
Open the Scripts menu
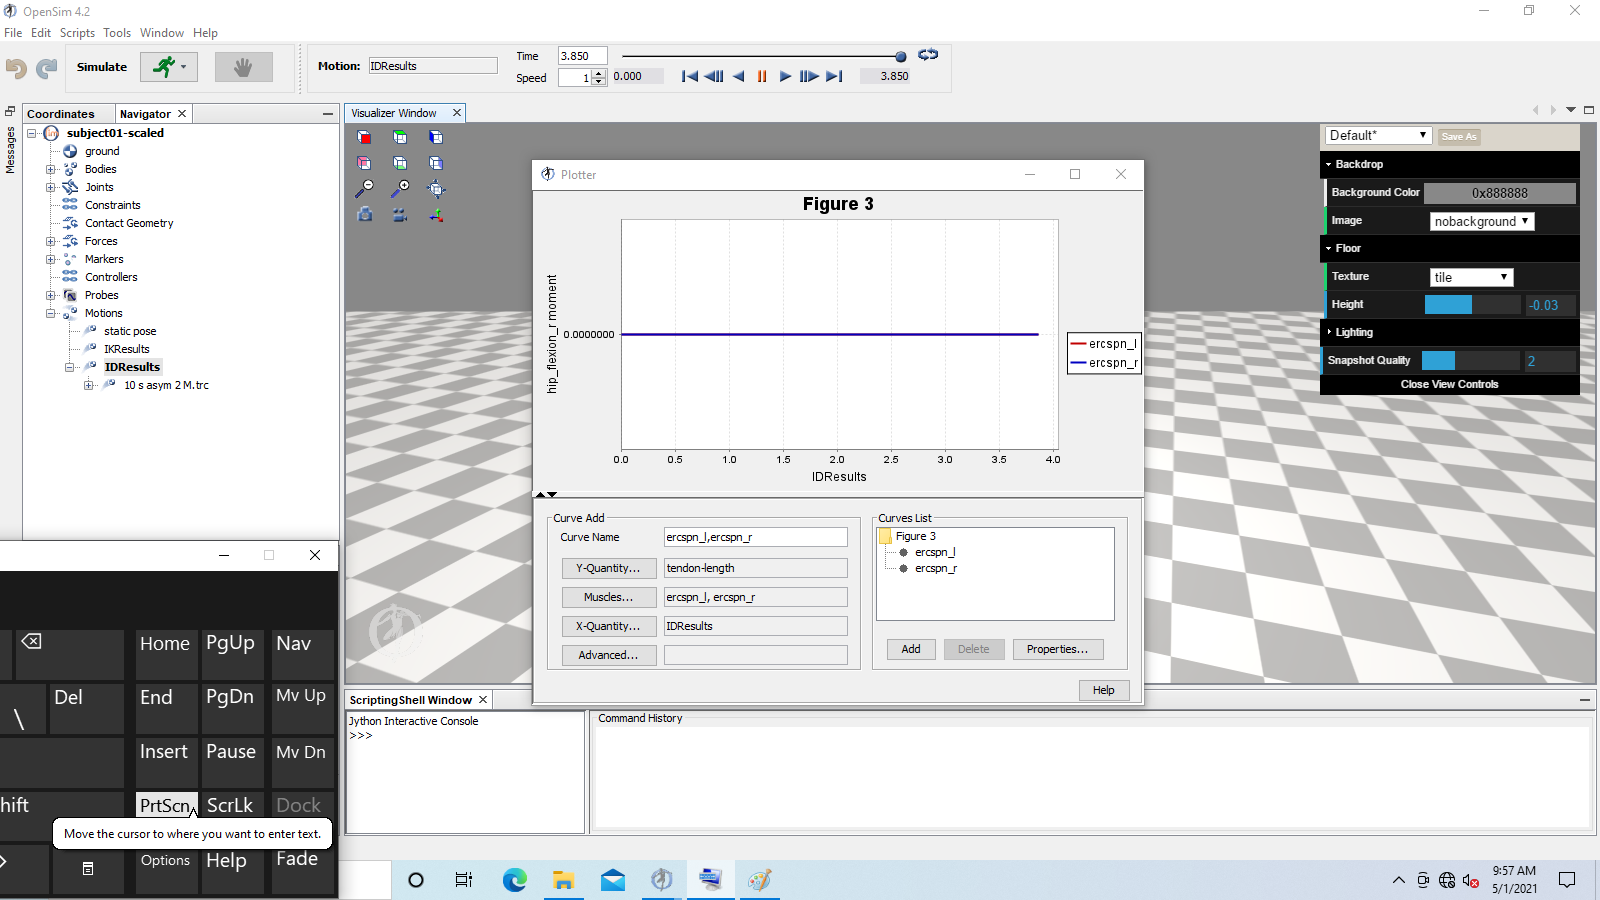tap(77, 33)
